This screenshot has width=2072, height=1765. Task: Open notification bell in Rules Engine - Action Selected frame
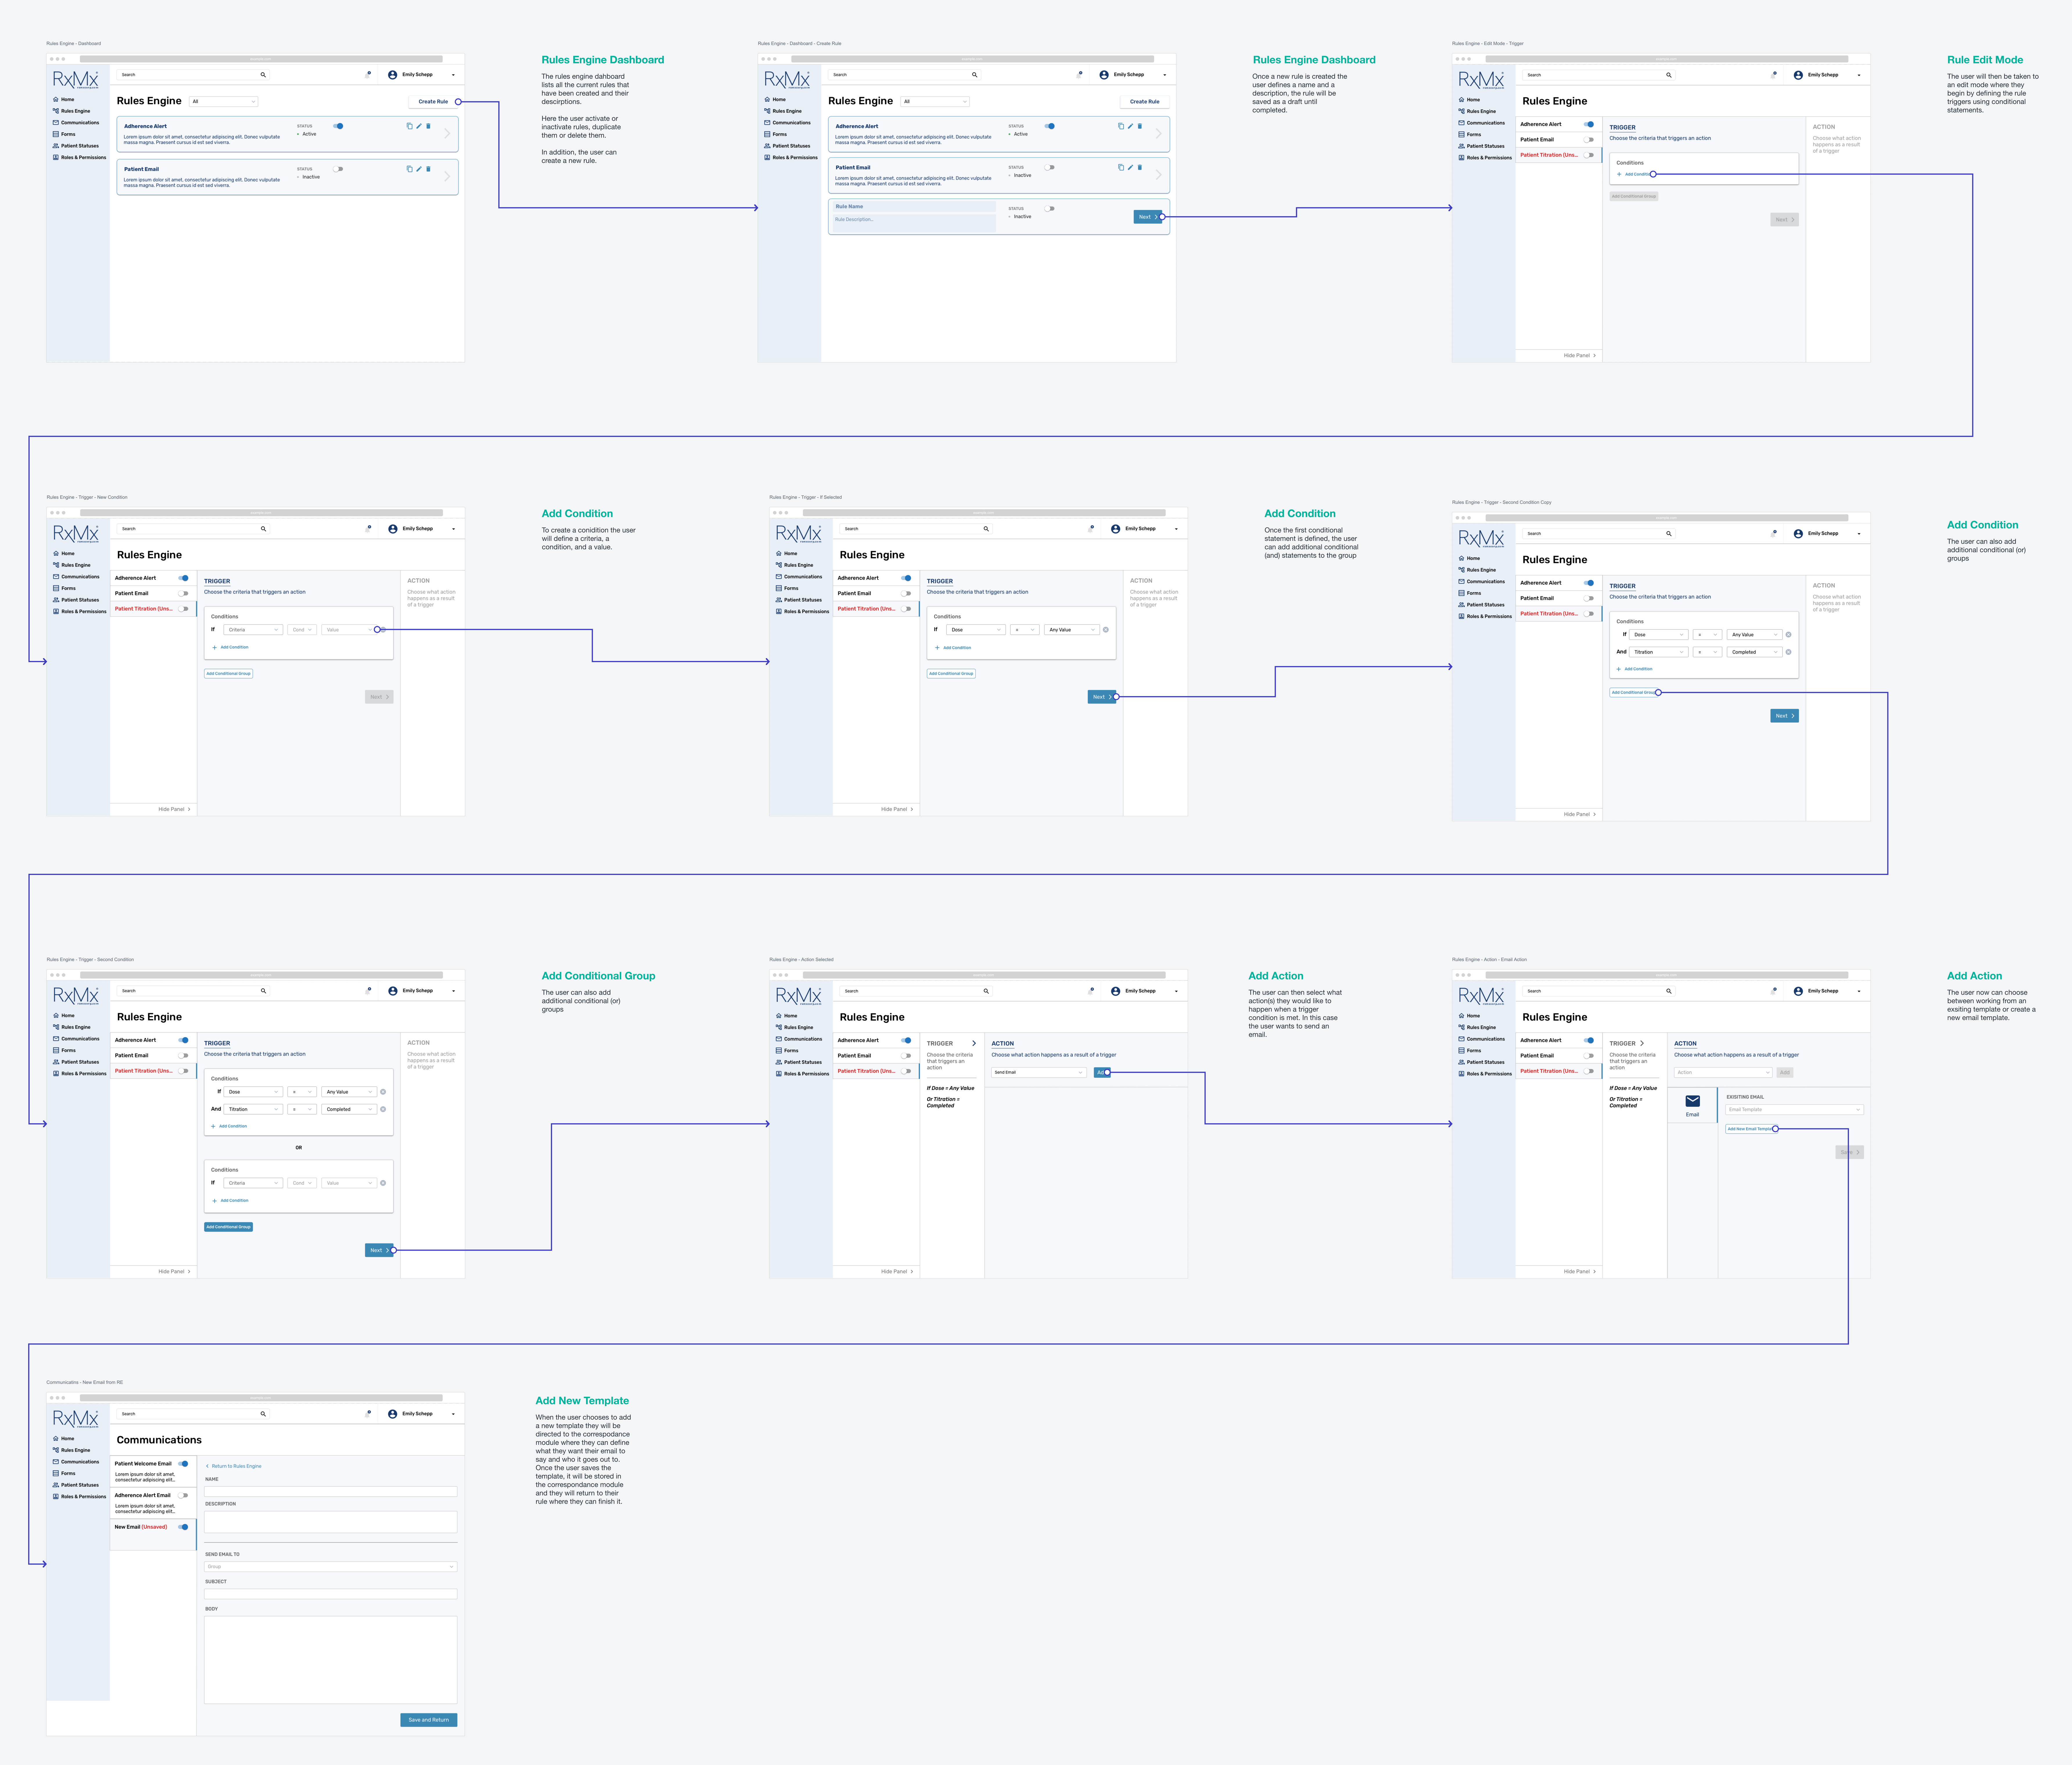pyautogui.click(x=1091, y=991)
